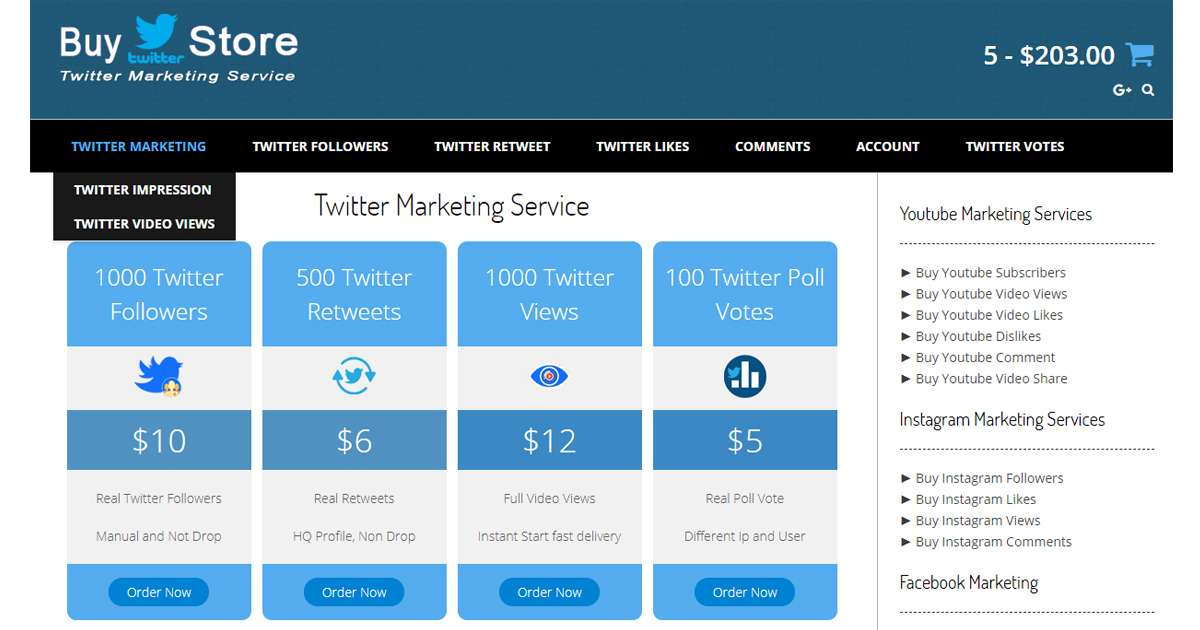Screen dimensions: 1200x630
Task: Select Twitter Video Views submenu item
Action: point(144,224)
